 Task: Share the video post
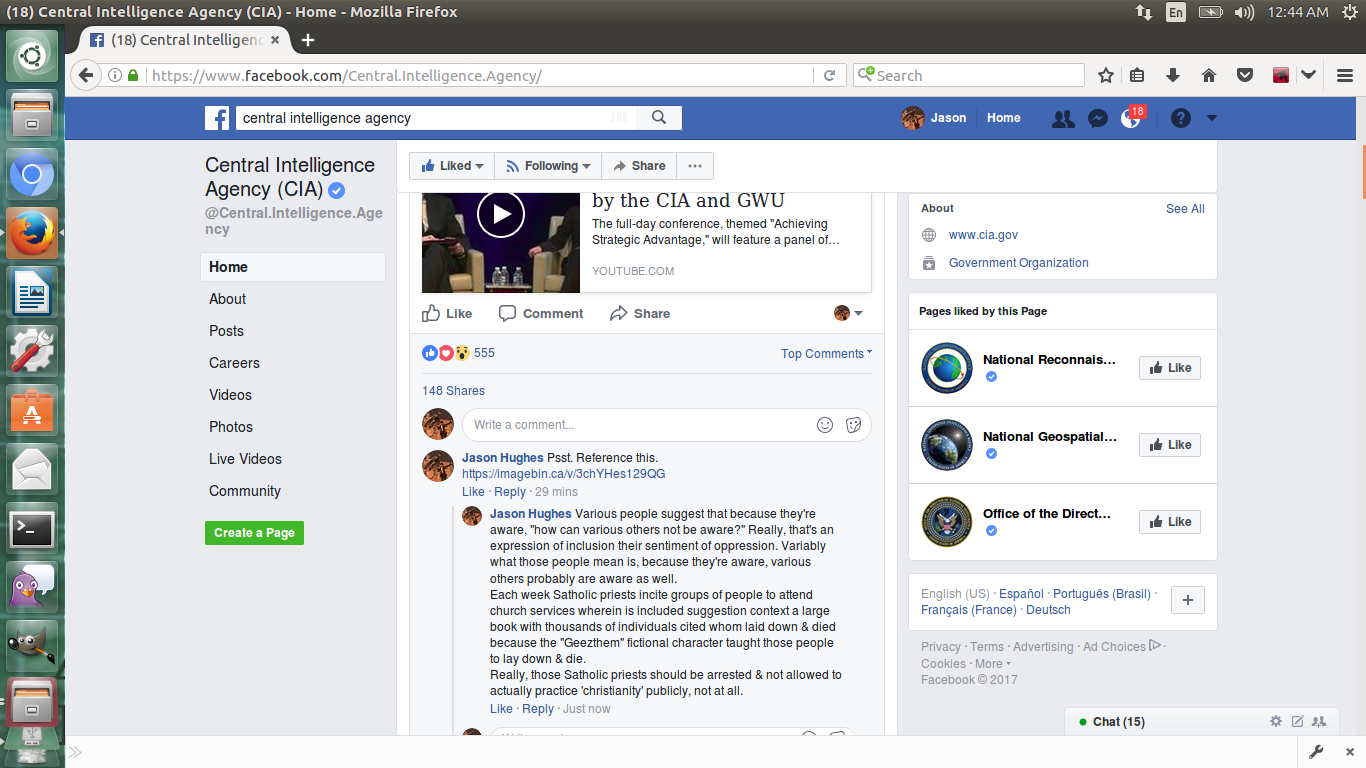coord(640,313)
